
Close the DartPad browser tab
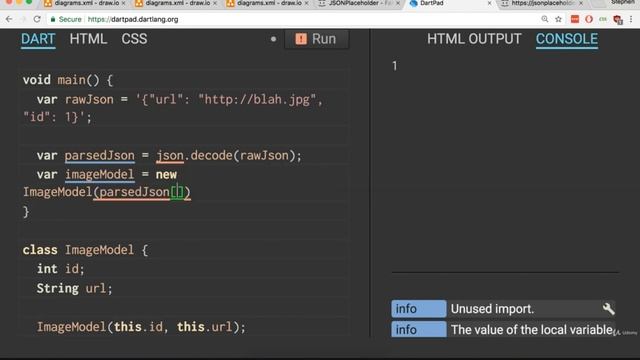[x=489, y=3]
